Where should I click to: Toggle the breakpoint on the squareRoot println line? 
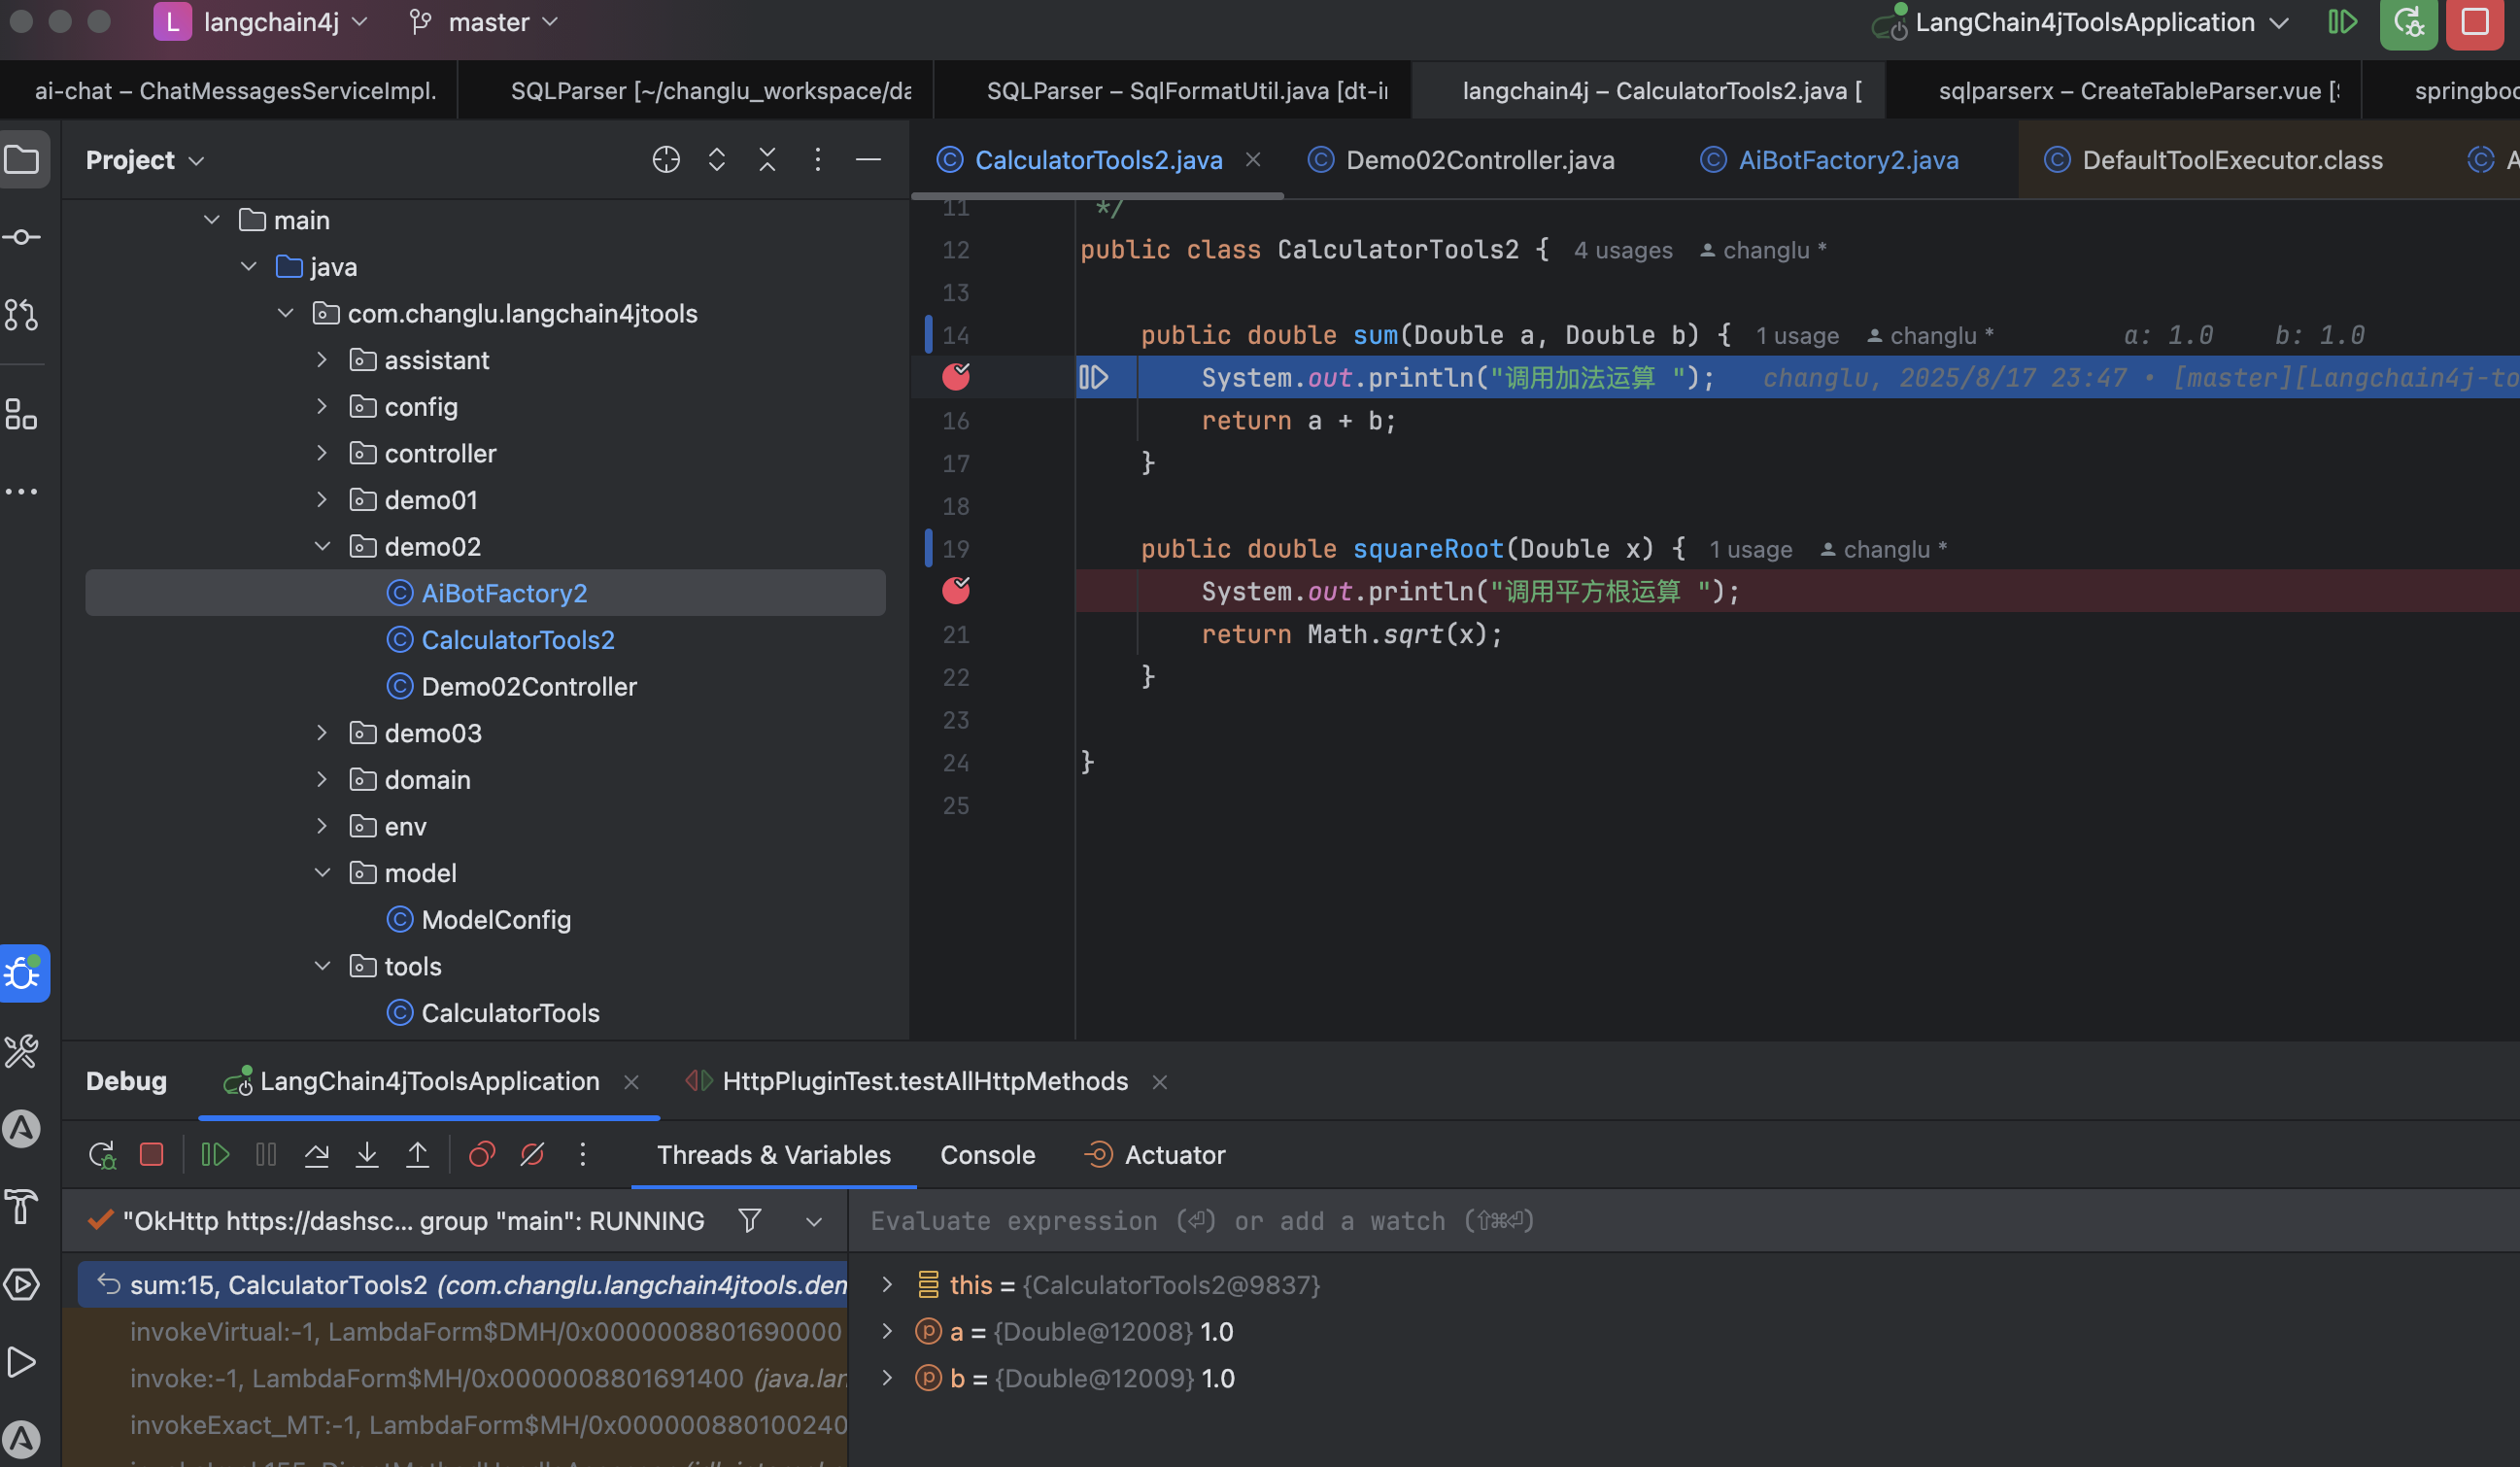956,591
